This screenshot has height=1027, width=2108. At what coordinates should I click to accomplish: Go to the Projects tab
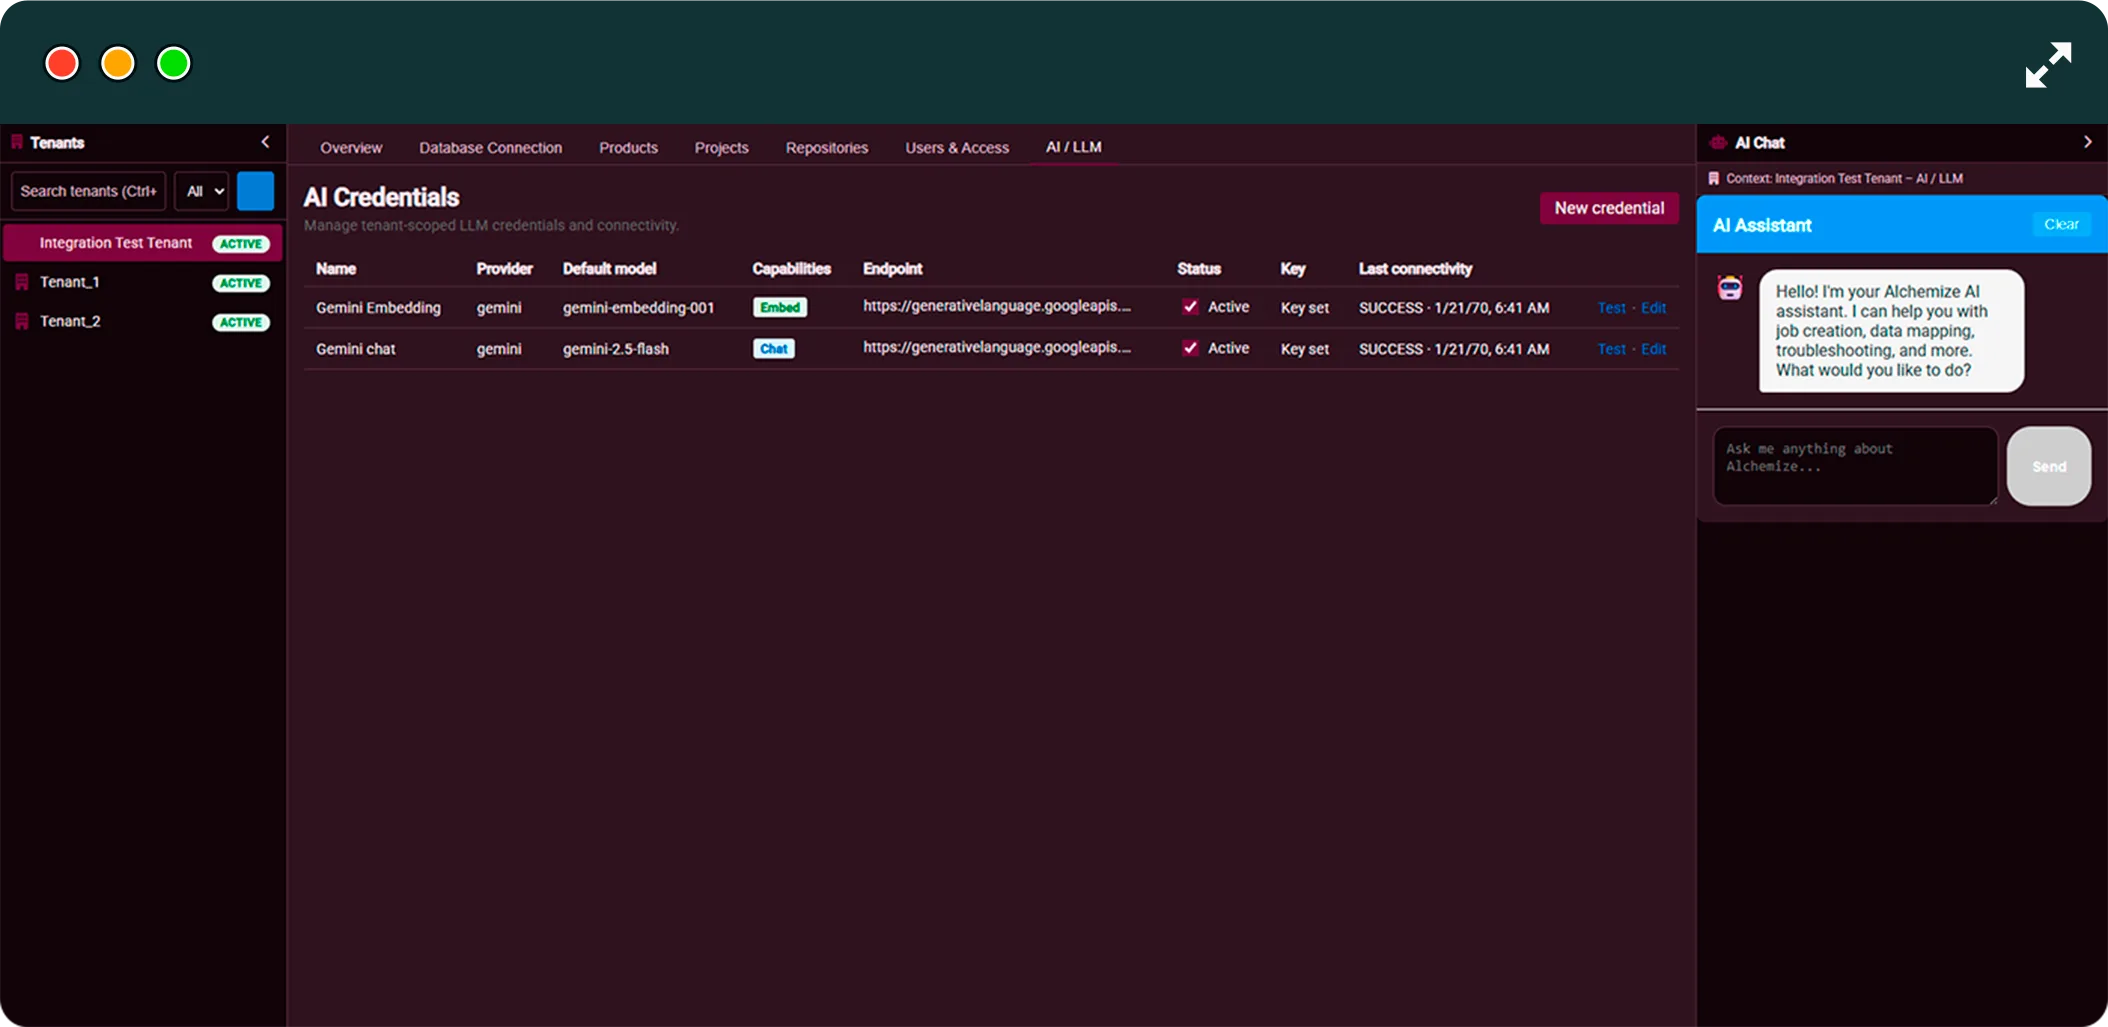pyautogui.click(x=721, y=147)
